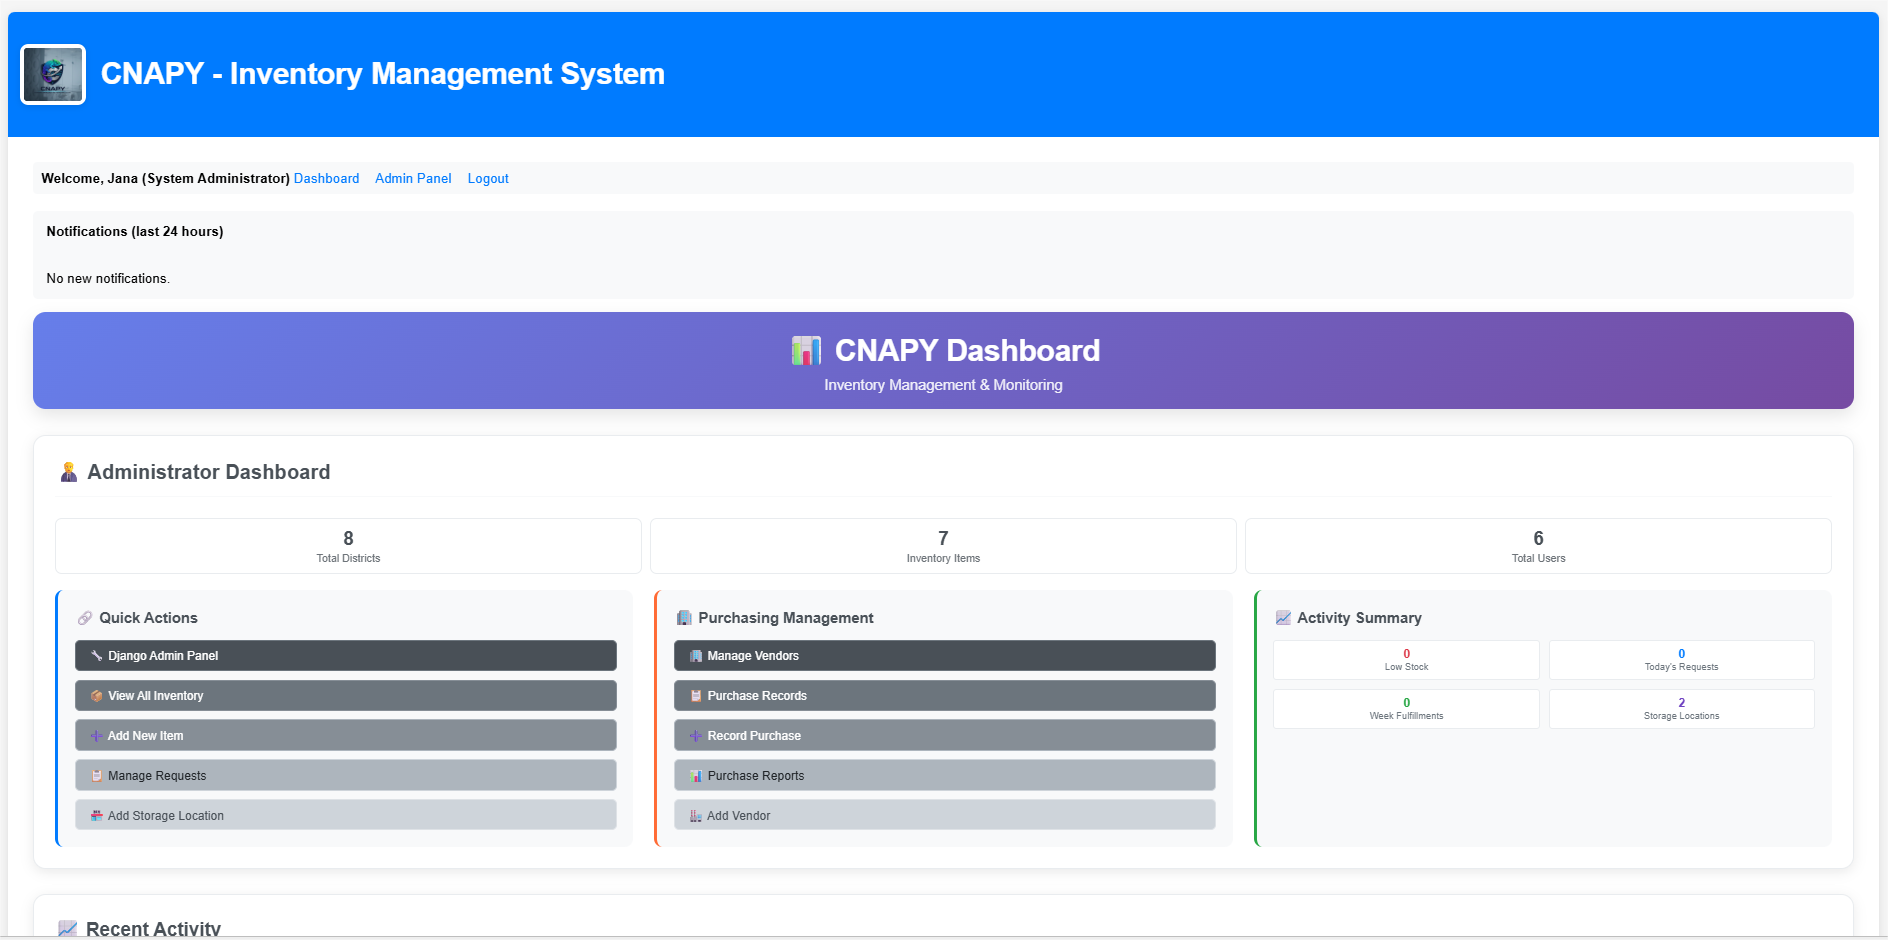Click the plus icon on Add New Item

pyautogui.click(x=97, y=736)
